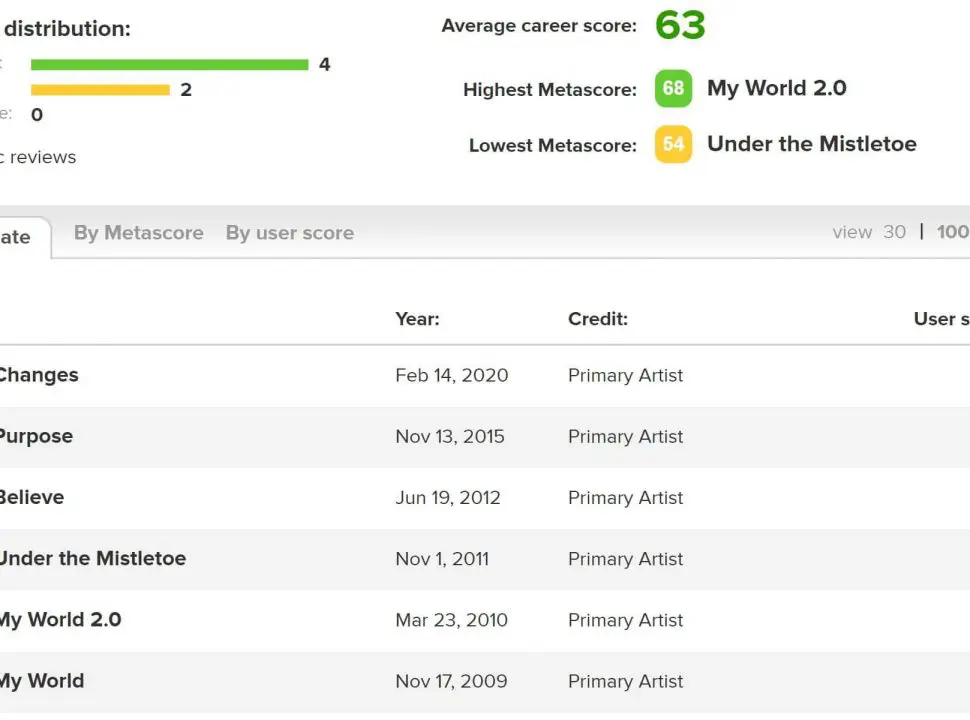Viewport: 970px width, 720px height.
Task: Switch to the By user score tab
Action: 289,233
